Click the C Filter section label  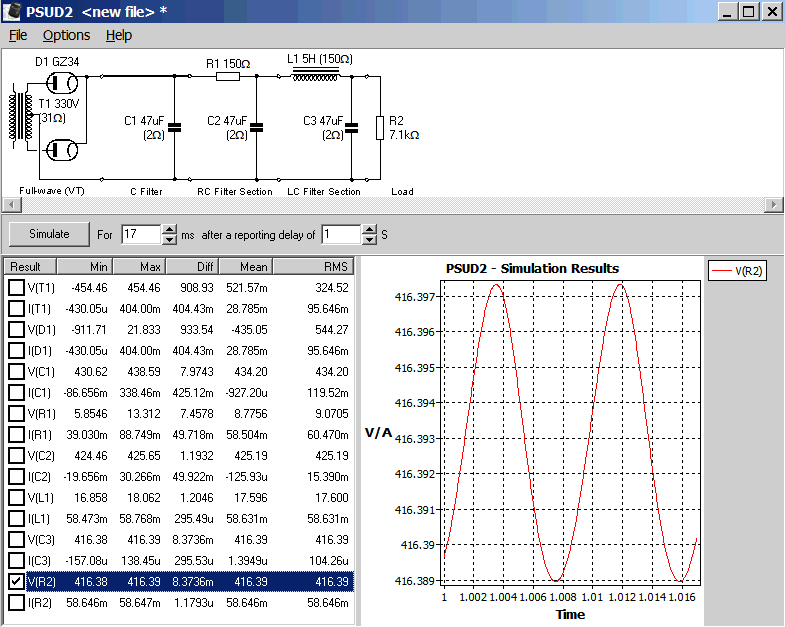[x=146, y=191]
